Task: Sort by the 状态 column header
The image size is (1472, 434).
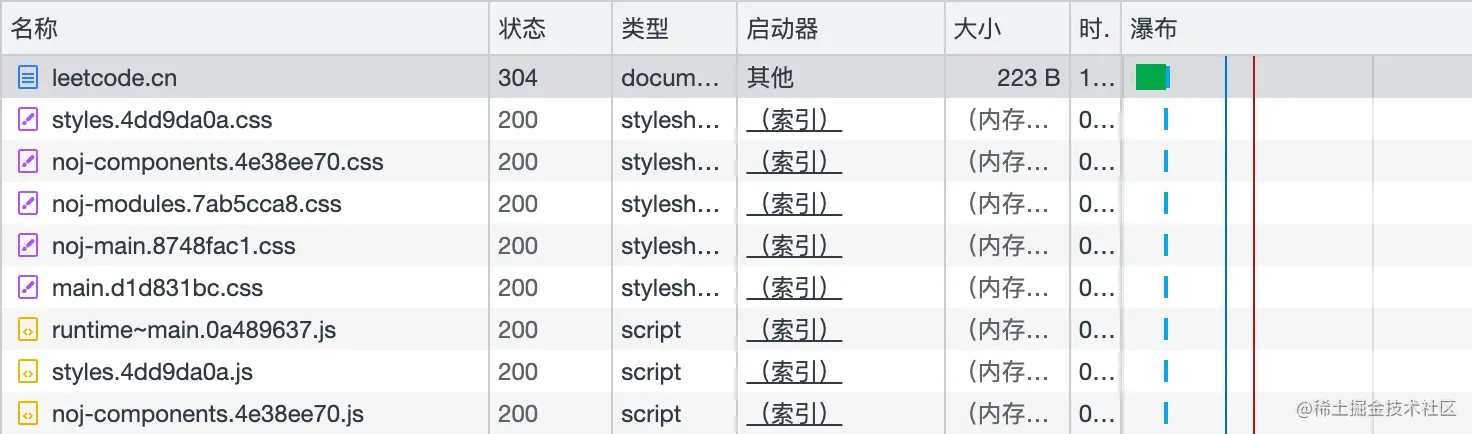Action: (551, 28)
